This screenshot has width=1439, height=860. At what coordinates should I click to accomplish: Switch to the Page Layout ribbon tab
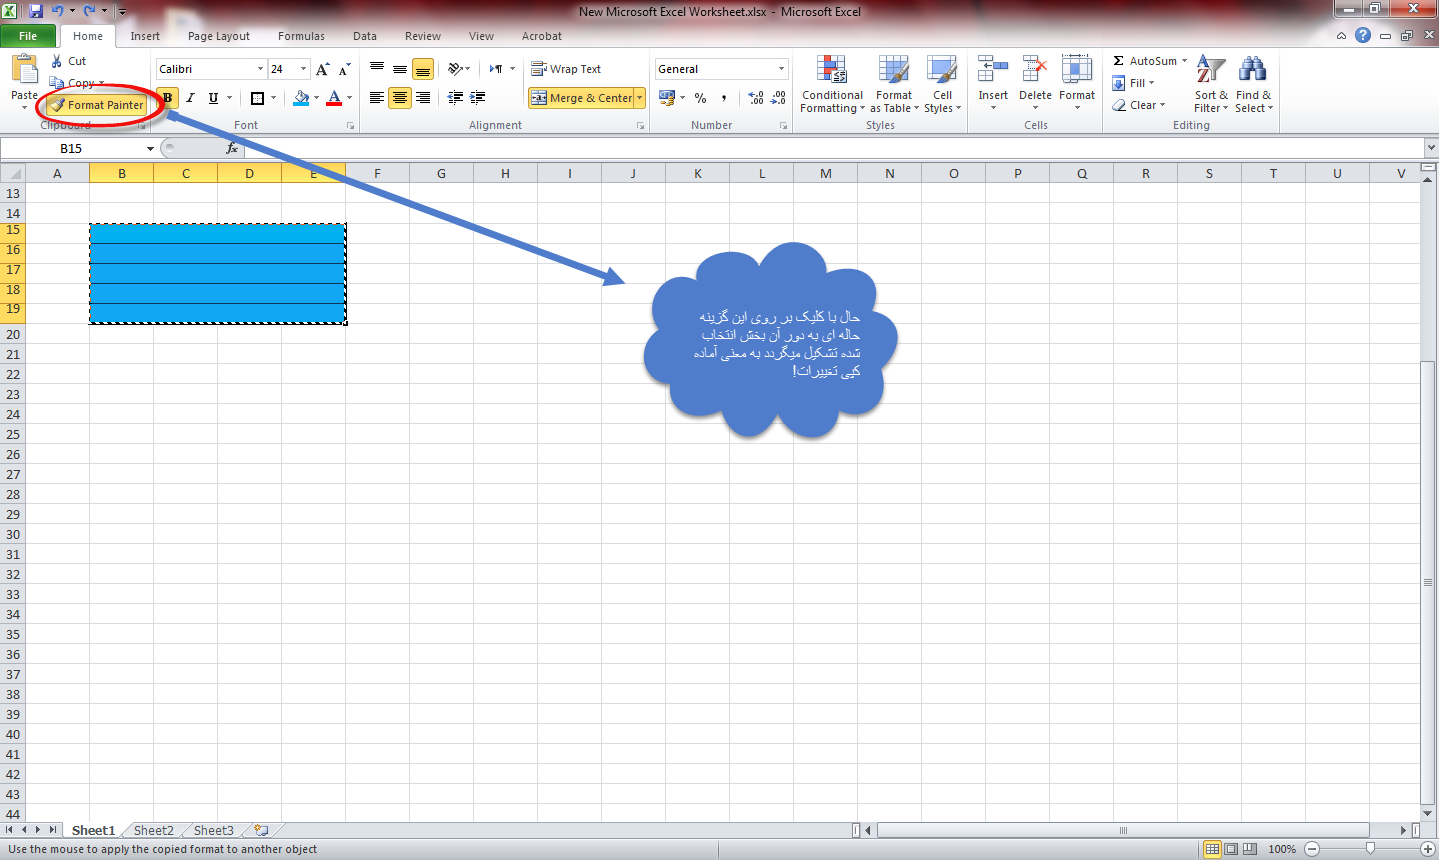point(218,36)
